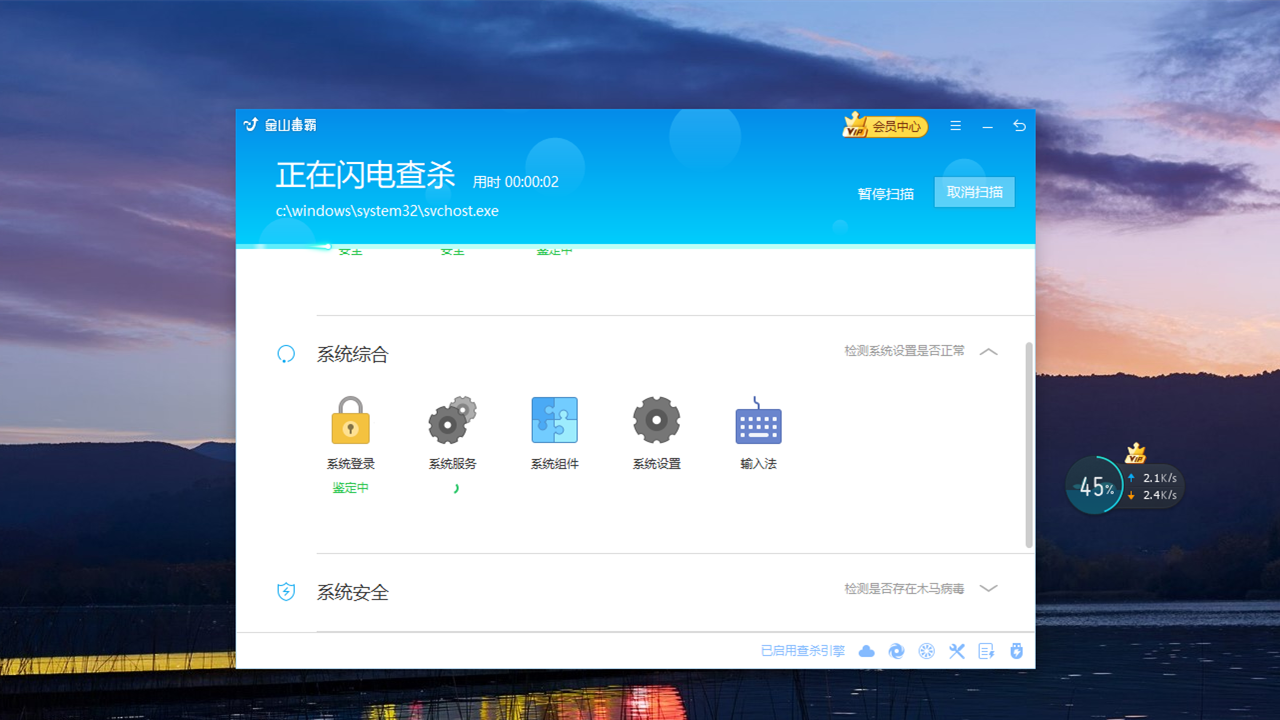Screen dimensions: 1280x720
Task: Click the 系统设置 gear icon
Action: tap(656, 420)
